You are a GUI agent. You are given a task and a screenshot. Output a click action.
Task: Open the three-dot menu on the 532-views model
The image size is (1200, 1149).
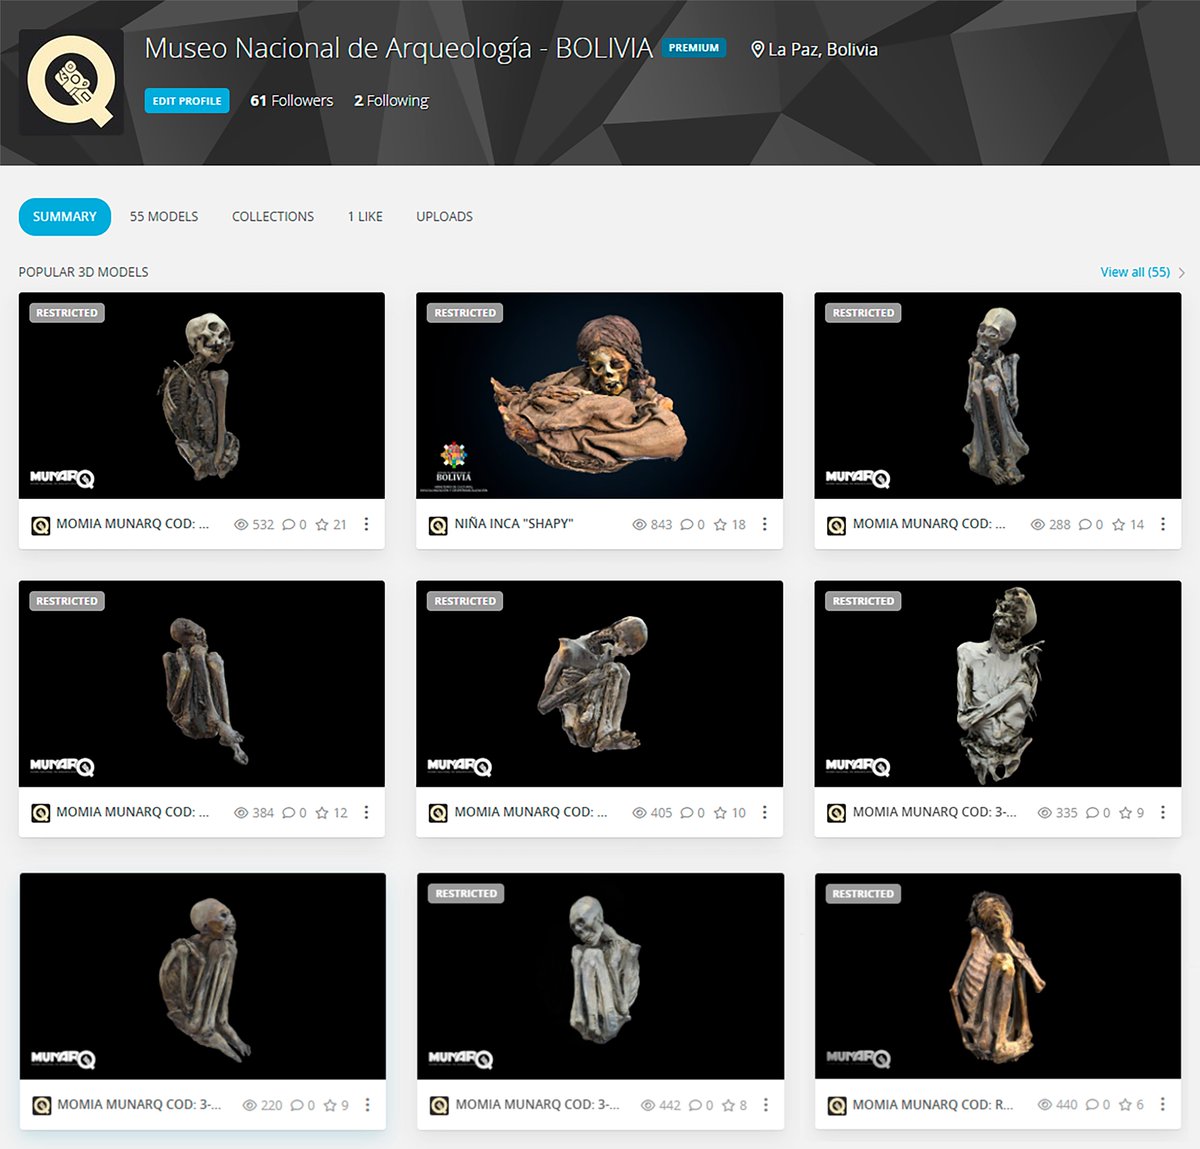pyautogui.click(x=366, y=524)
